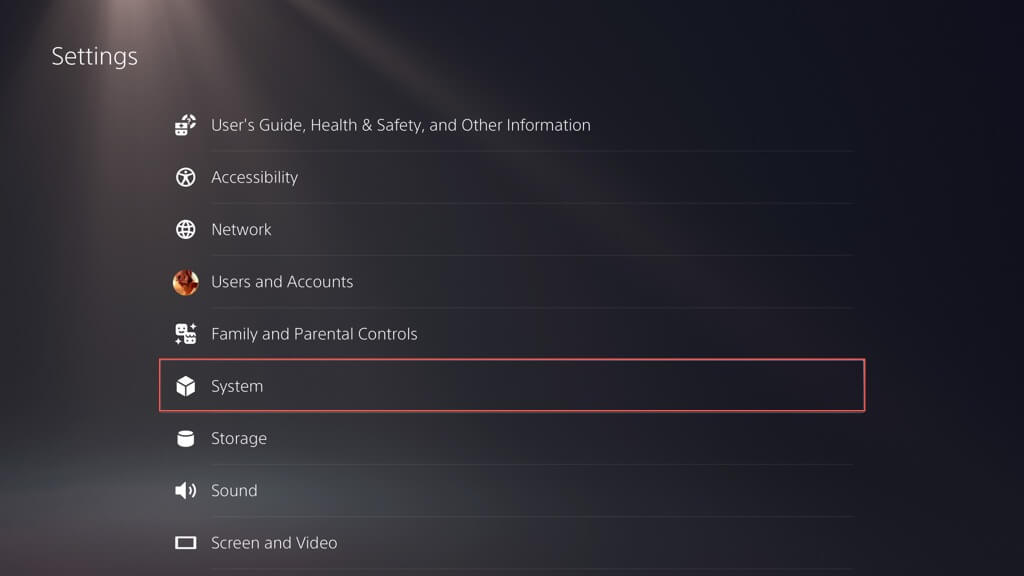
Task: Open Screen and Video settings
Action: (x=274, y=543)
